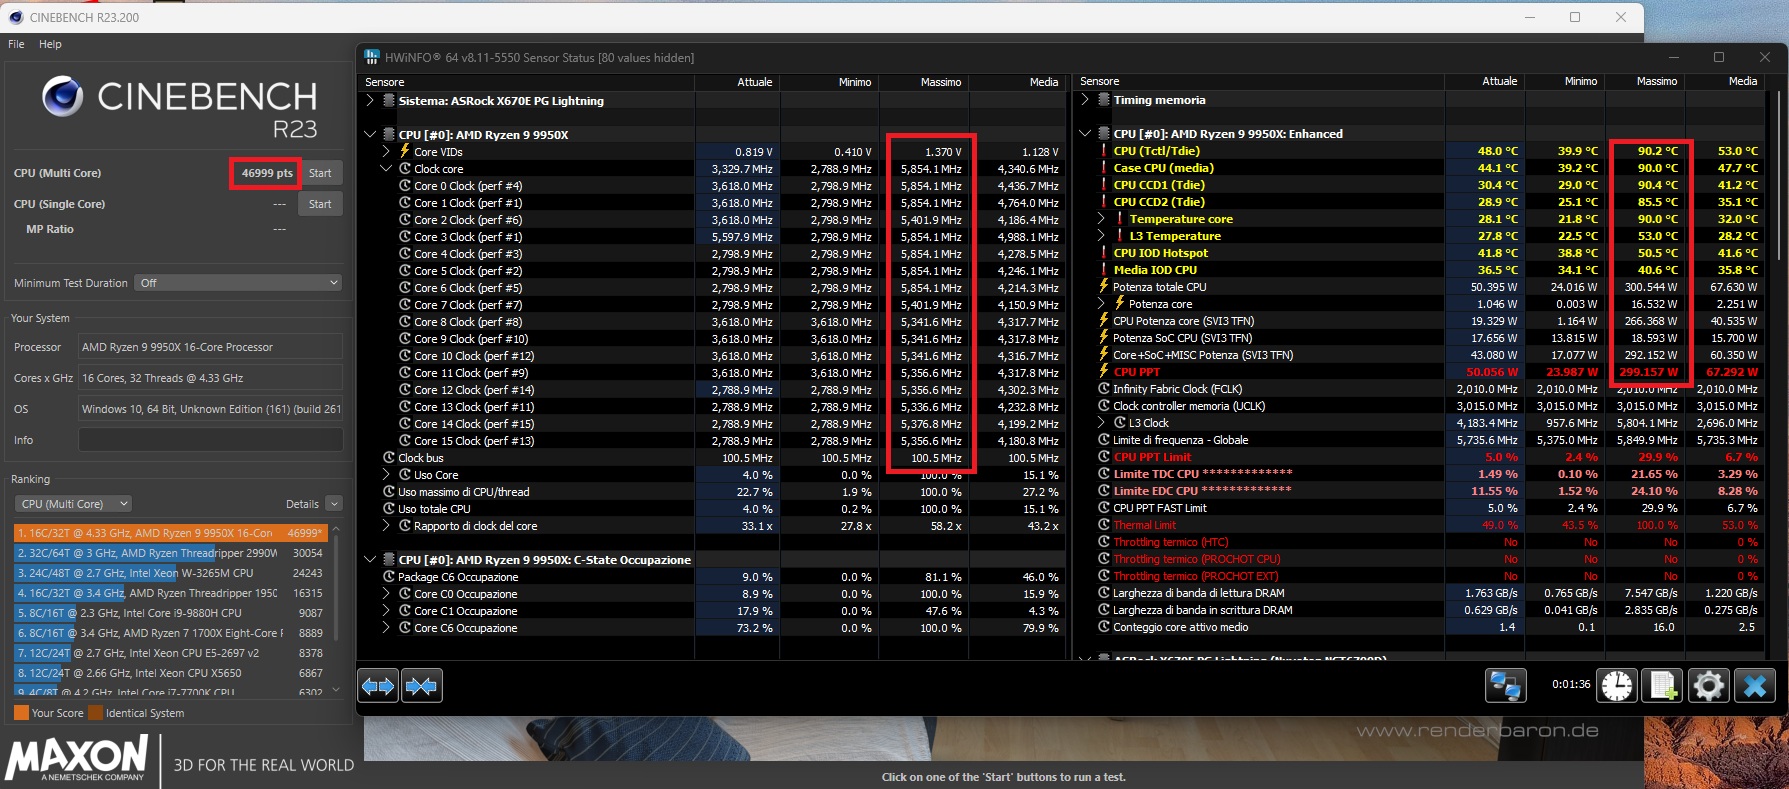This screenshot has width=1789, height=789.
Task: Click the brown Identical System legend swatch
Action: click(96, 713)
